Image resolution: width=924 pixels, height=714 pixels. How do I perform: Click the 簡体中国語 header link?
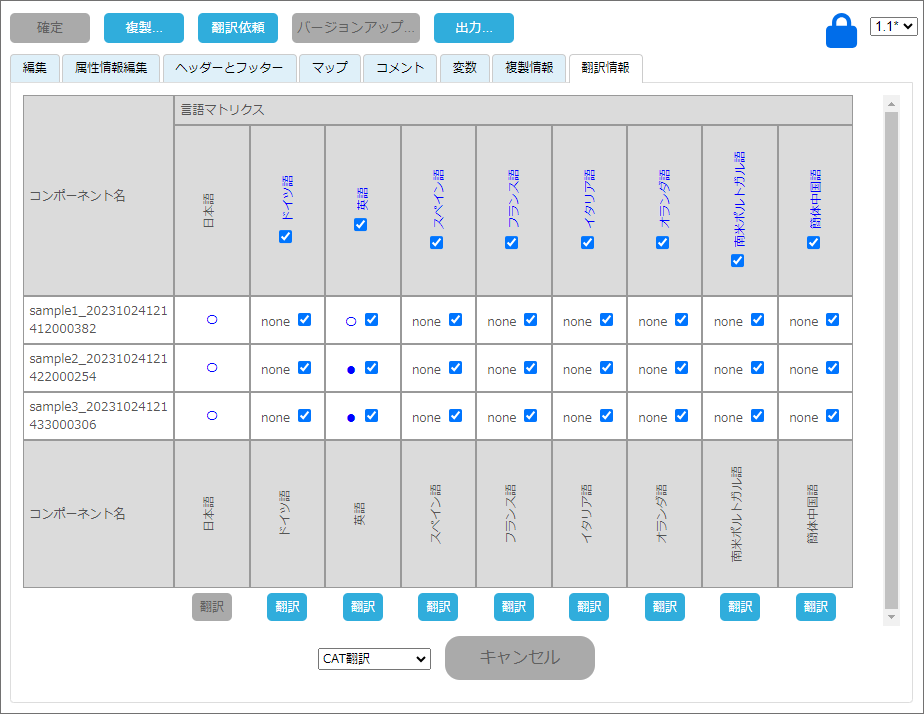814,199
